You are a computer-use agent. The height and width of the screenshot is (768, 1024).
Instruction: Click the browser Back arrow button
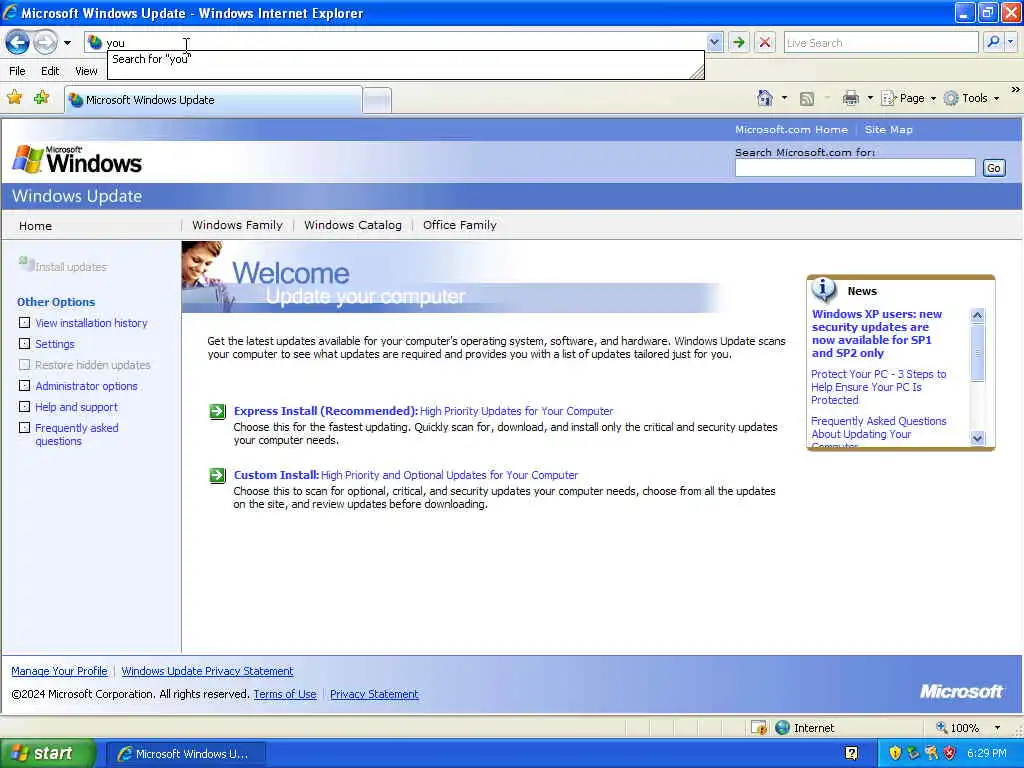(18, 43)
